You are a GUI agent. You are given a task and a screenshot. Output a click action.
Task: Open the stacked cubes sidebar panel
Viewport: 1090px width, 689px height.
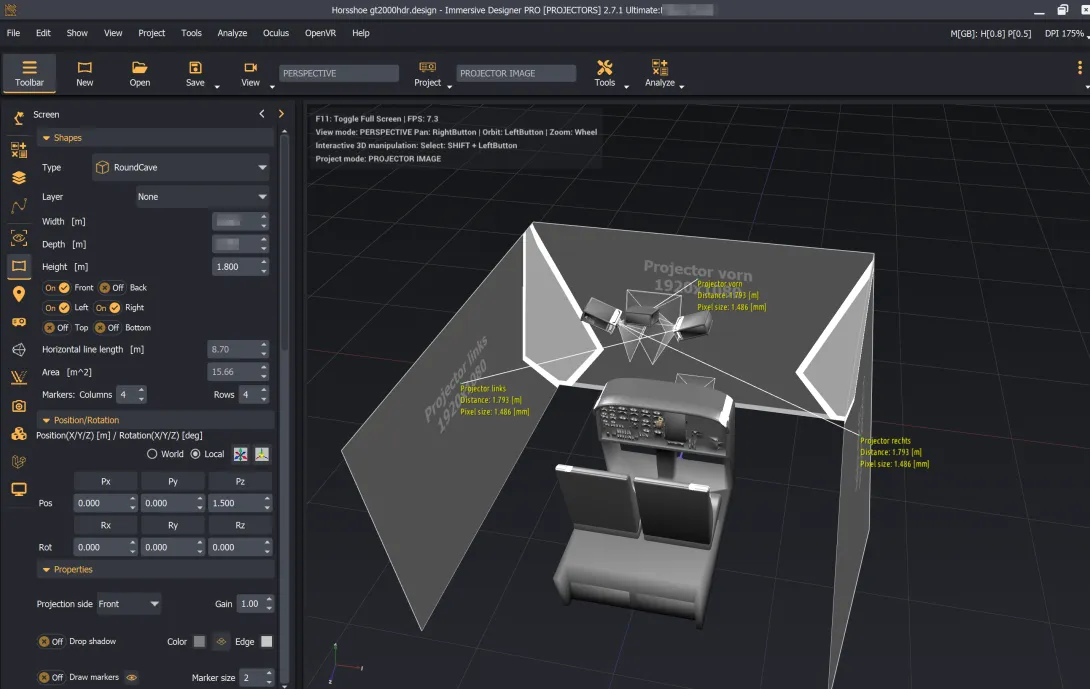pos(19,434)
